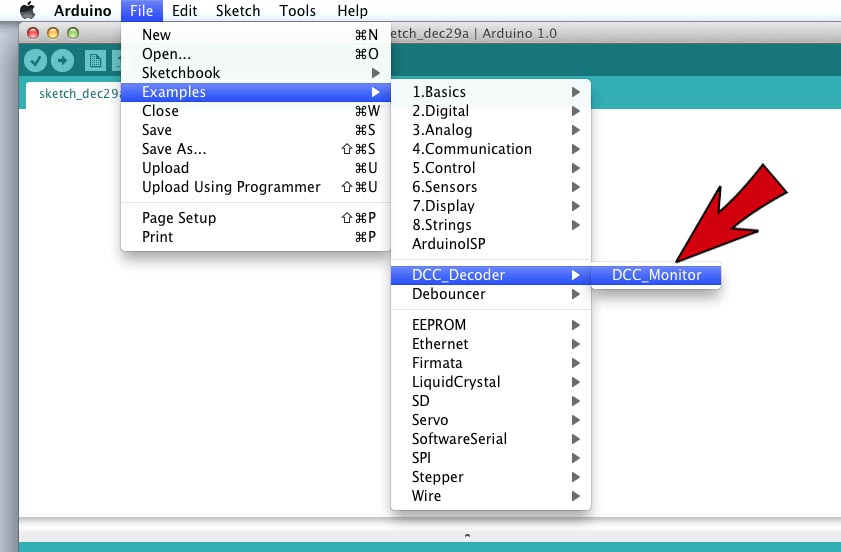Screen dimensions: 841x552
Task: Choose Save As... menu item
Action: pos(256,149)
